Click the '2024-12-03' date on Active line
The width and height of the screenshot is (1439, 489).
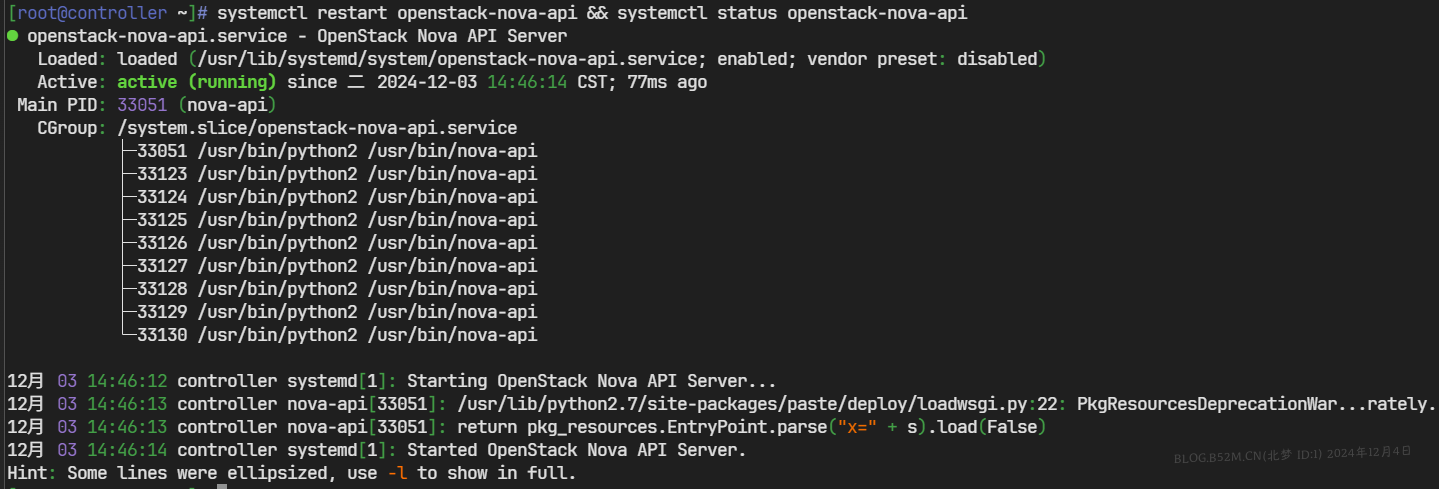[x=427, y=82]
